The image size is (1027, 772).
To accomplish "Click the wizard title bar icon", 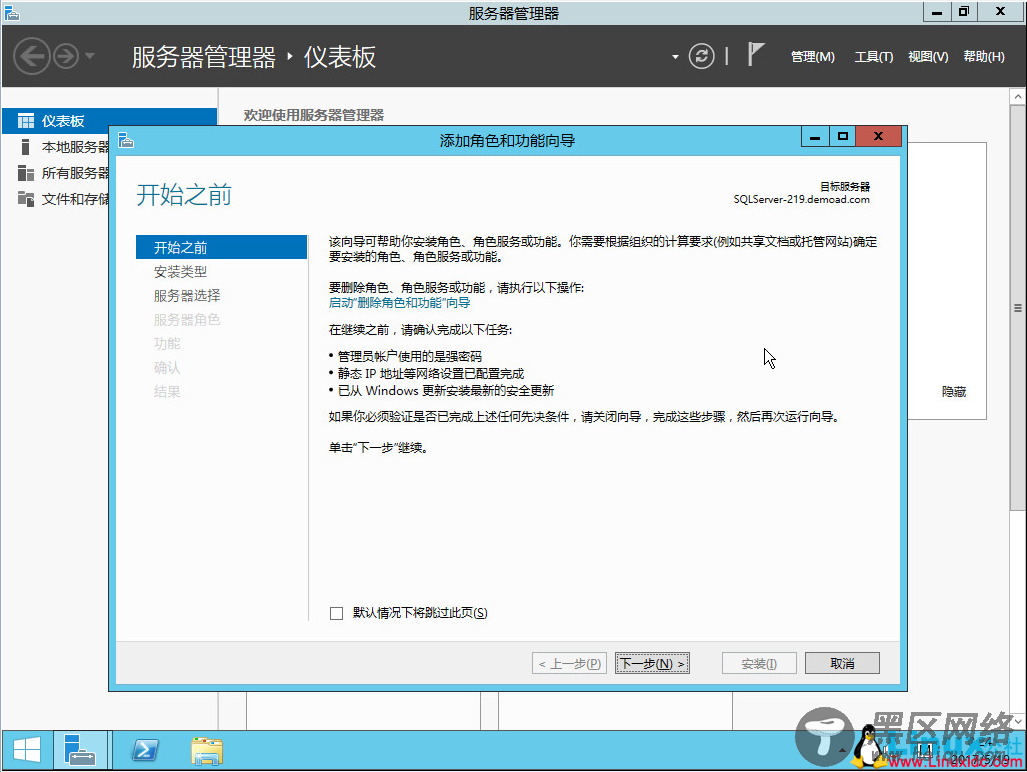I will coord(126,140).
